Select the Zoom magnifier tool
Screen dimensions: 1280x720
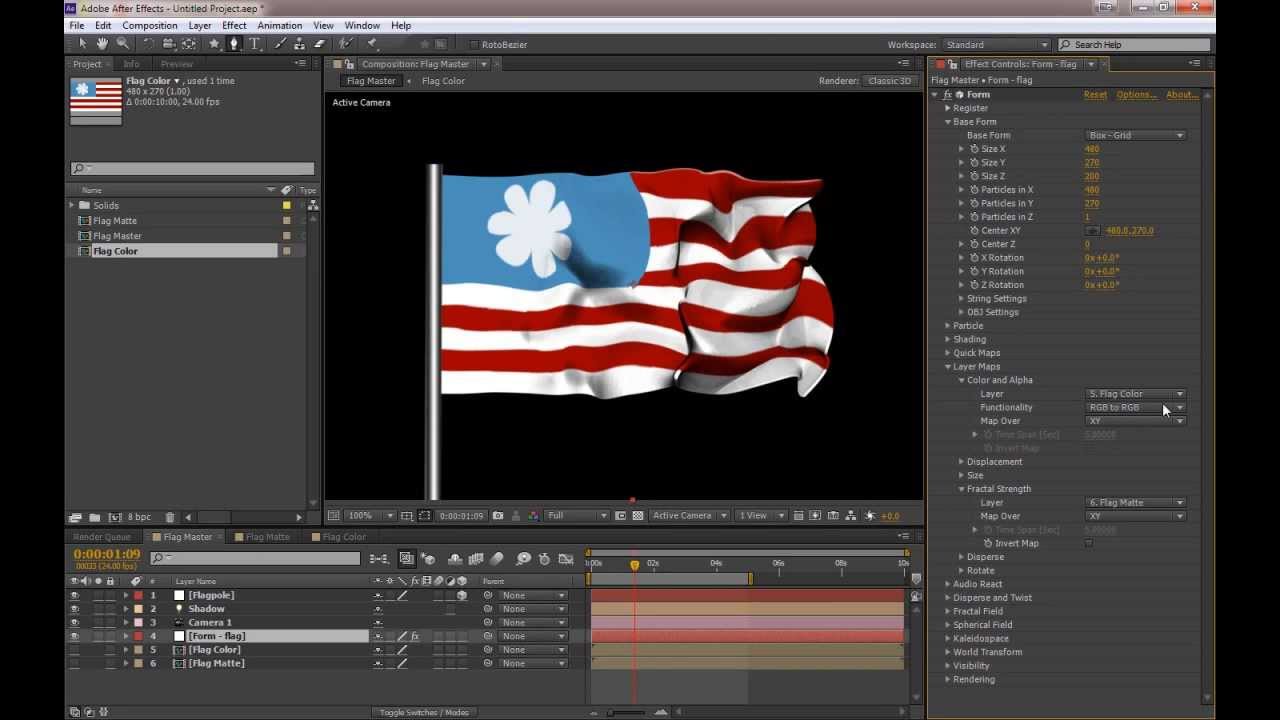(x=123, y=44)
